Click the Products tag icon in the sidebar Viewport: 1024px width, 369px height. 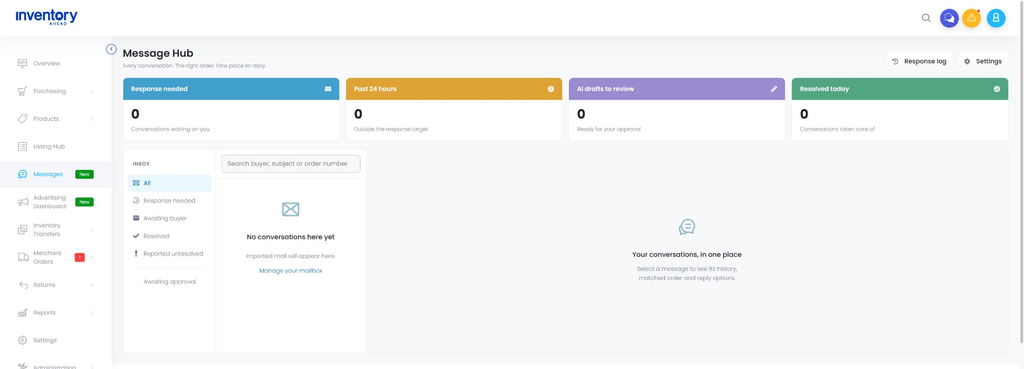[x=23, y=119]
